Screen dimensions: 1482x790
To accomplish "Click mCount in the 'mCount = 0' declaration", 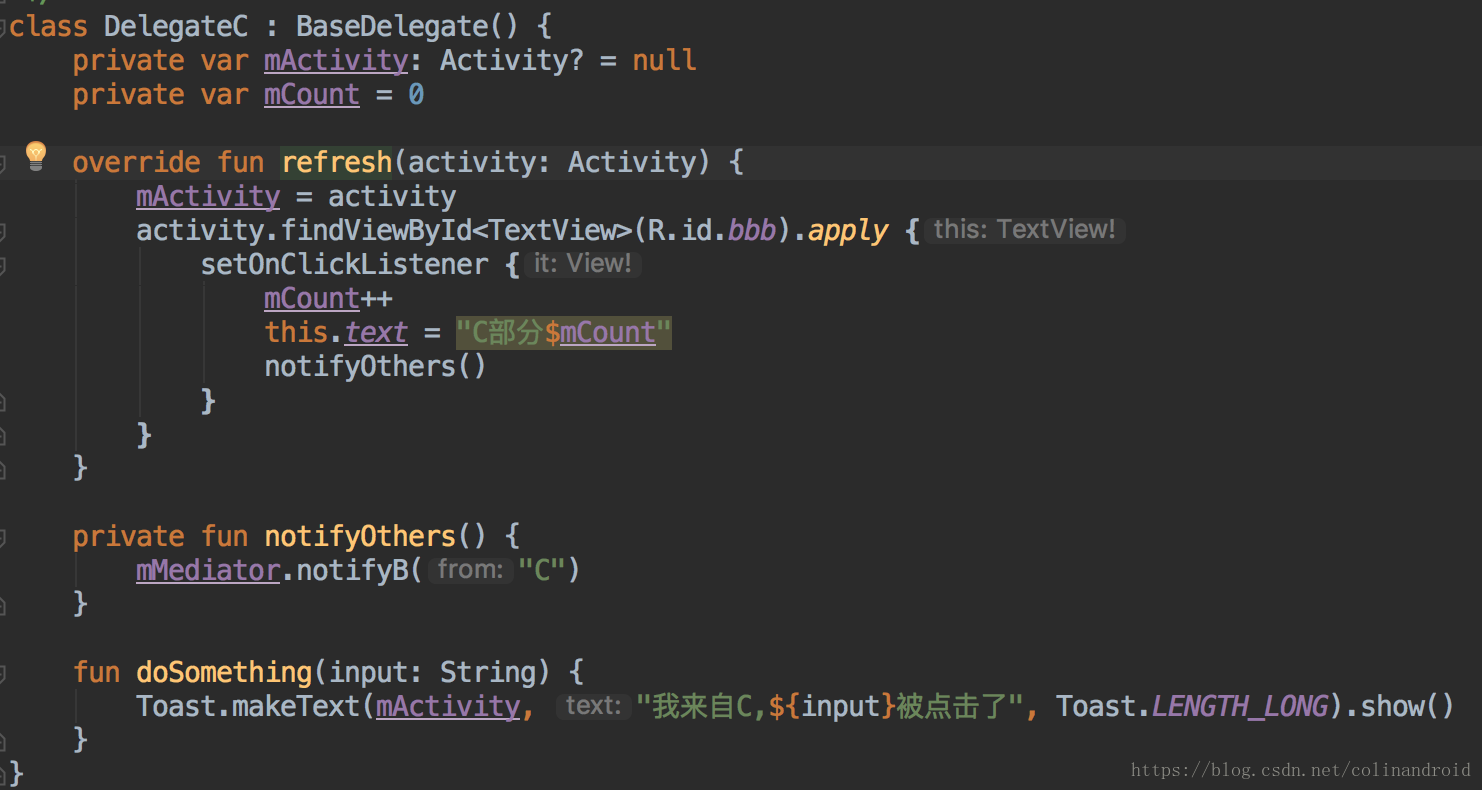I will (x=312, y=95).
